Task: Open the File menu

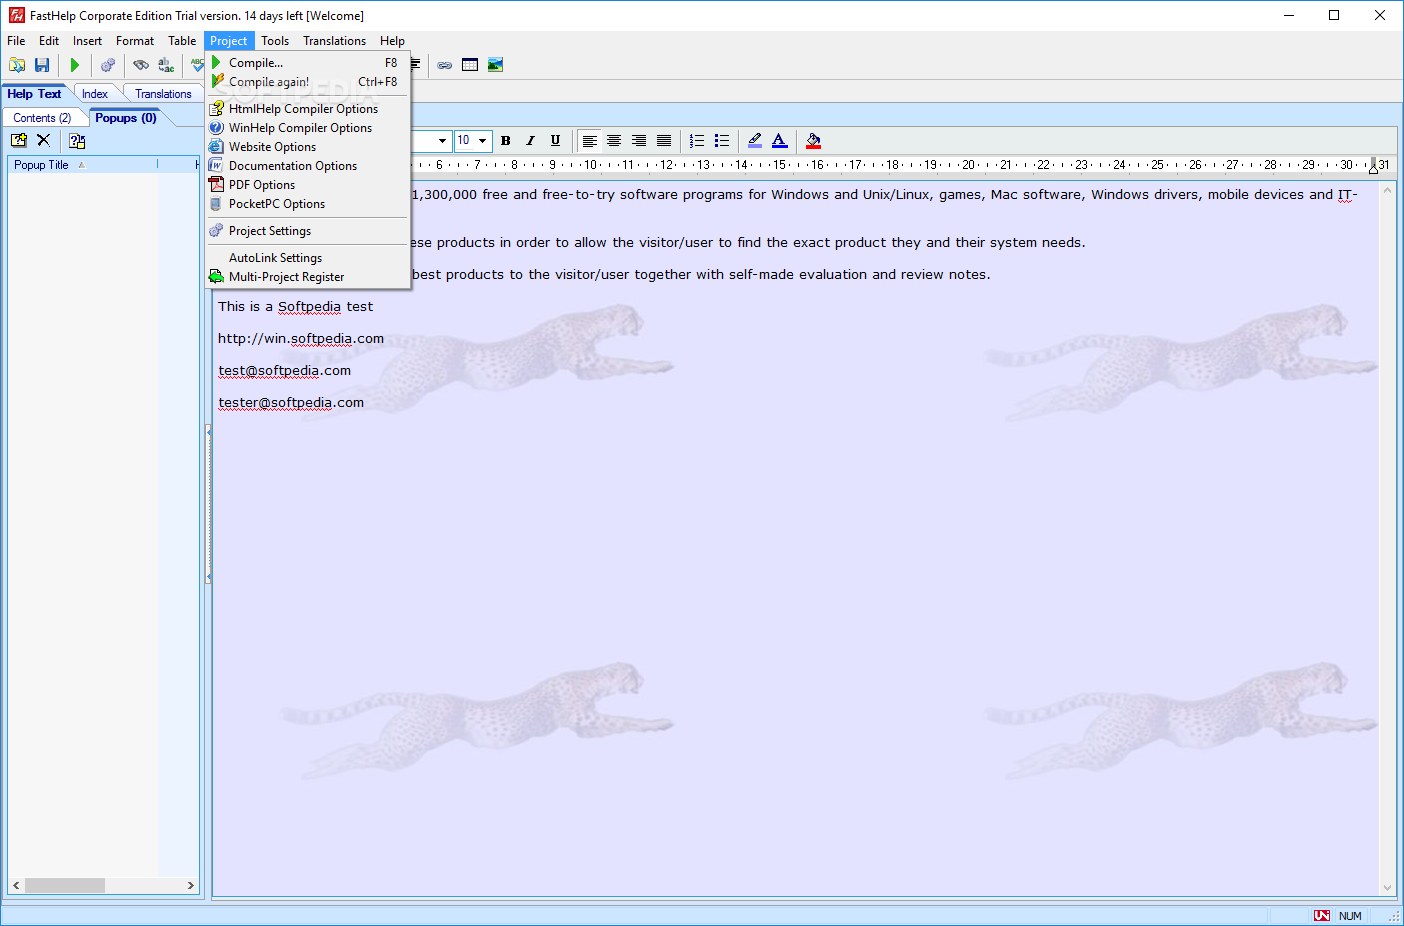Action: point(16,41)
